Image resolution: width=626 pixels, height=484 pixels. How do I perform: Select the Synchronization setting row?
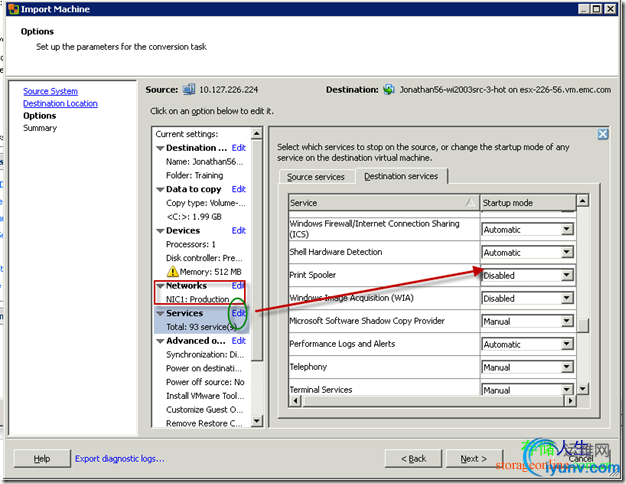click(205, 354)
